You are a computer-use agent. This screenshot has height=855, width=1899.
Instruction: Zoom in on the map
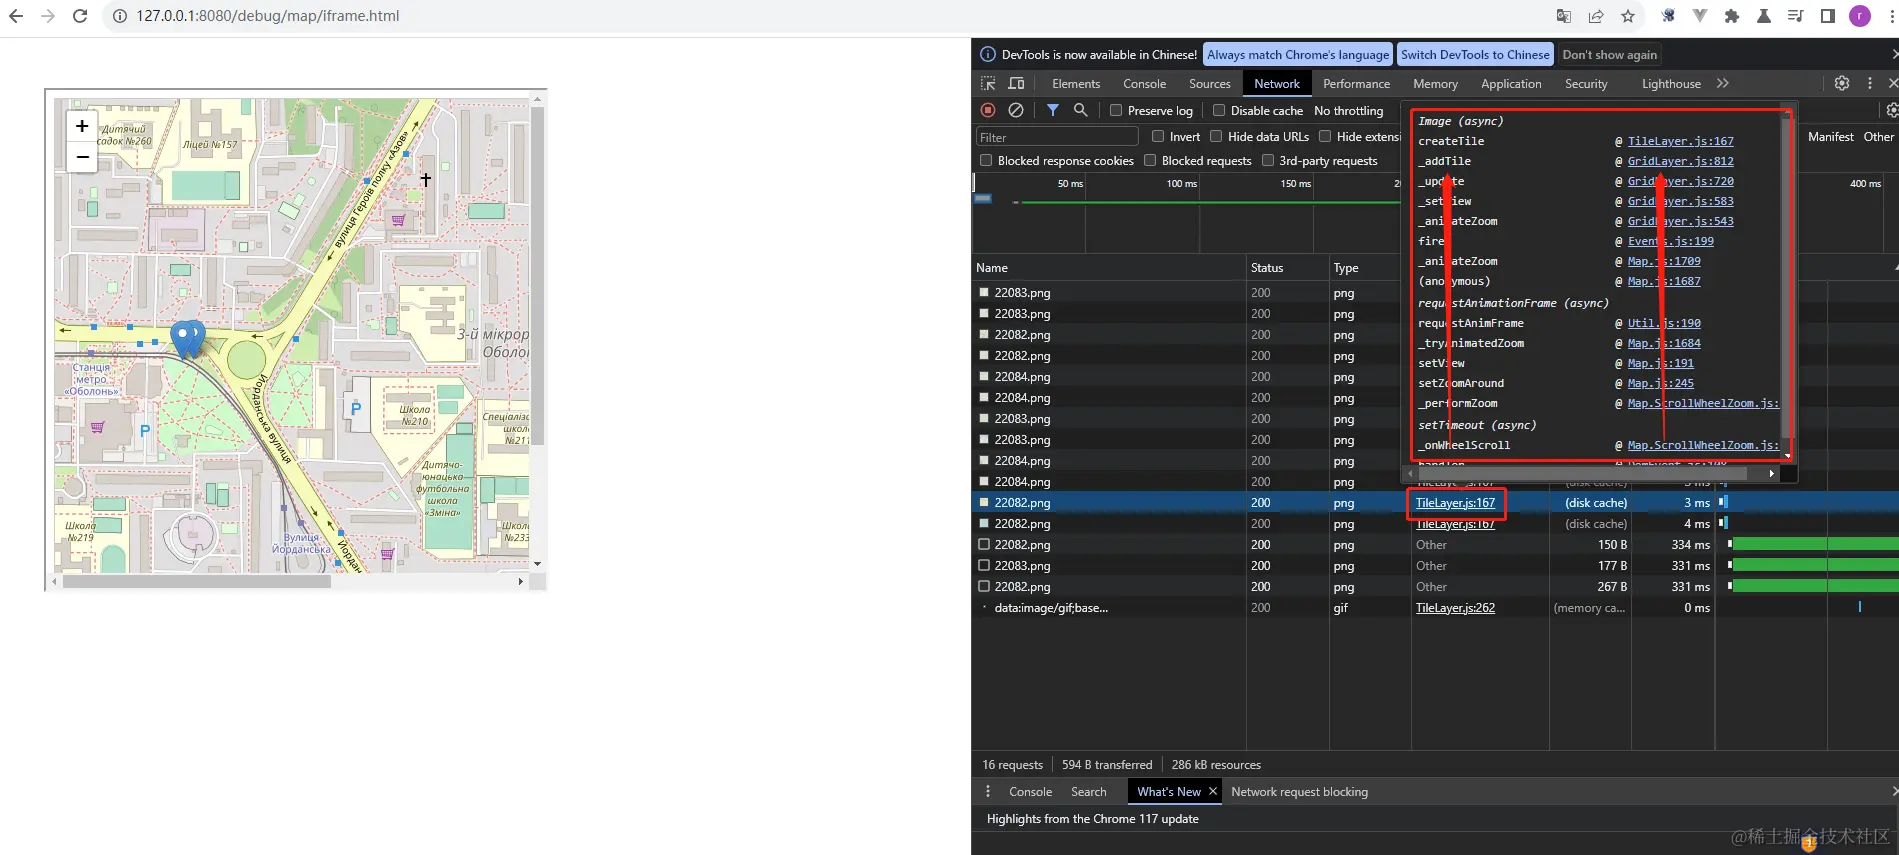pos(82,126)
